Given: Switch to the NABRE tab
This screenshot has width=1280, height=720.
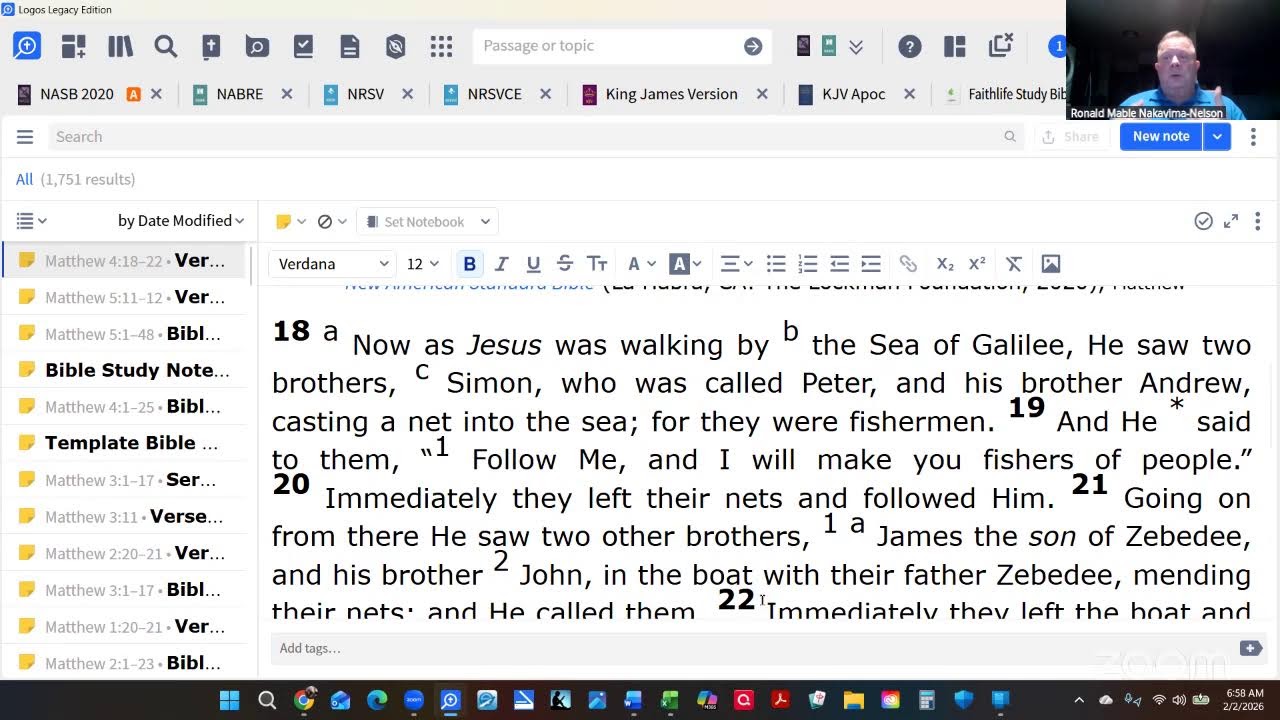Looking at the screenshot, I should (239, 94).
